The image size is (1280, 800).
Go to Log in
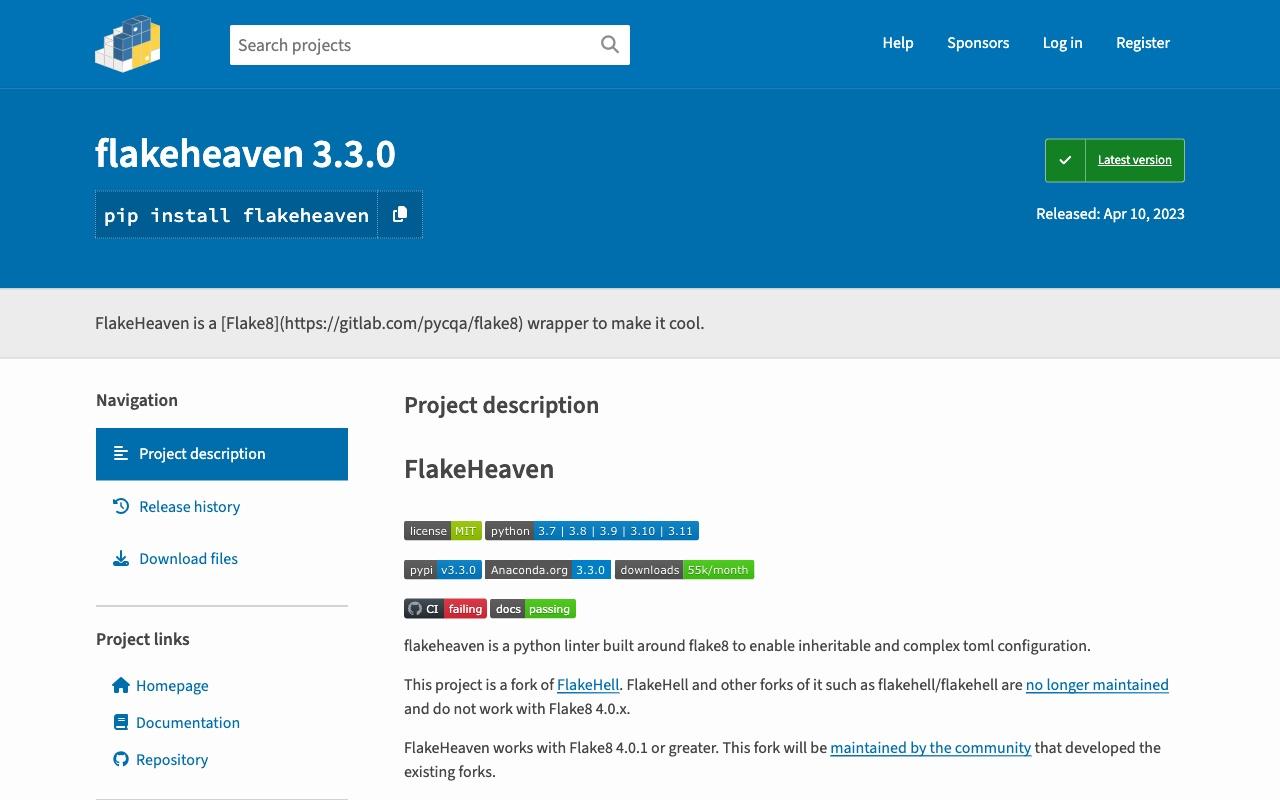pyautogui.click(x=1062, y=43)
